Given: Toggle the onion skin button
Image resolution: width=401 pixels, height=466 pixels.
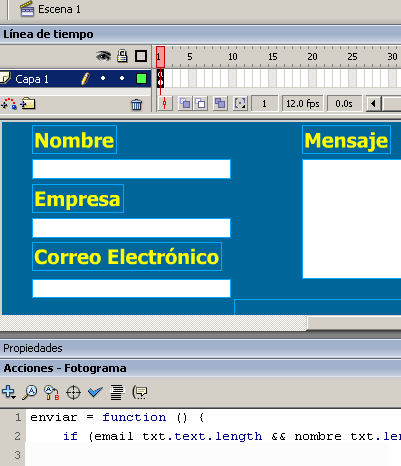Looking at the screenshot, I should [x=185, y=104].
